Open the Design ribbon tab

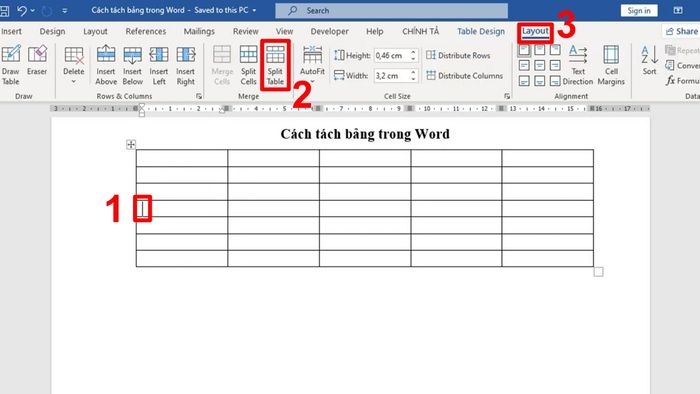tap(52, 31)
